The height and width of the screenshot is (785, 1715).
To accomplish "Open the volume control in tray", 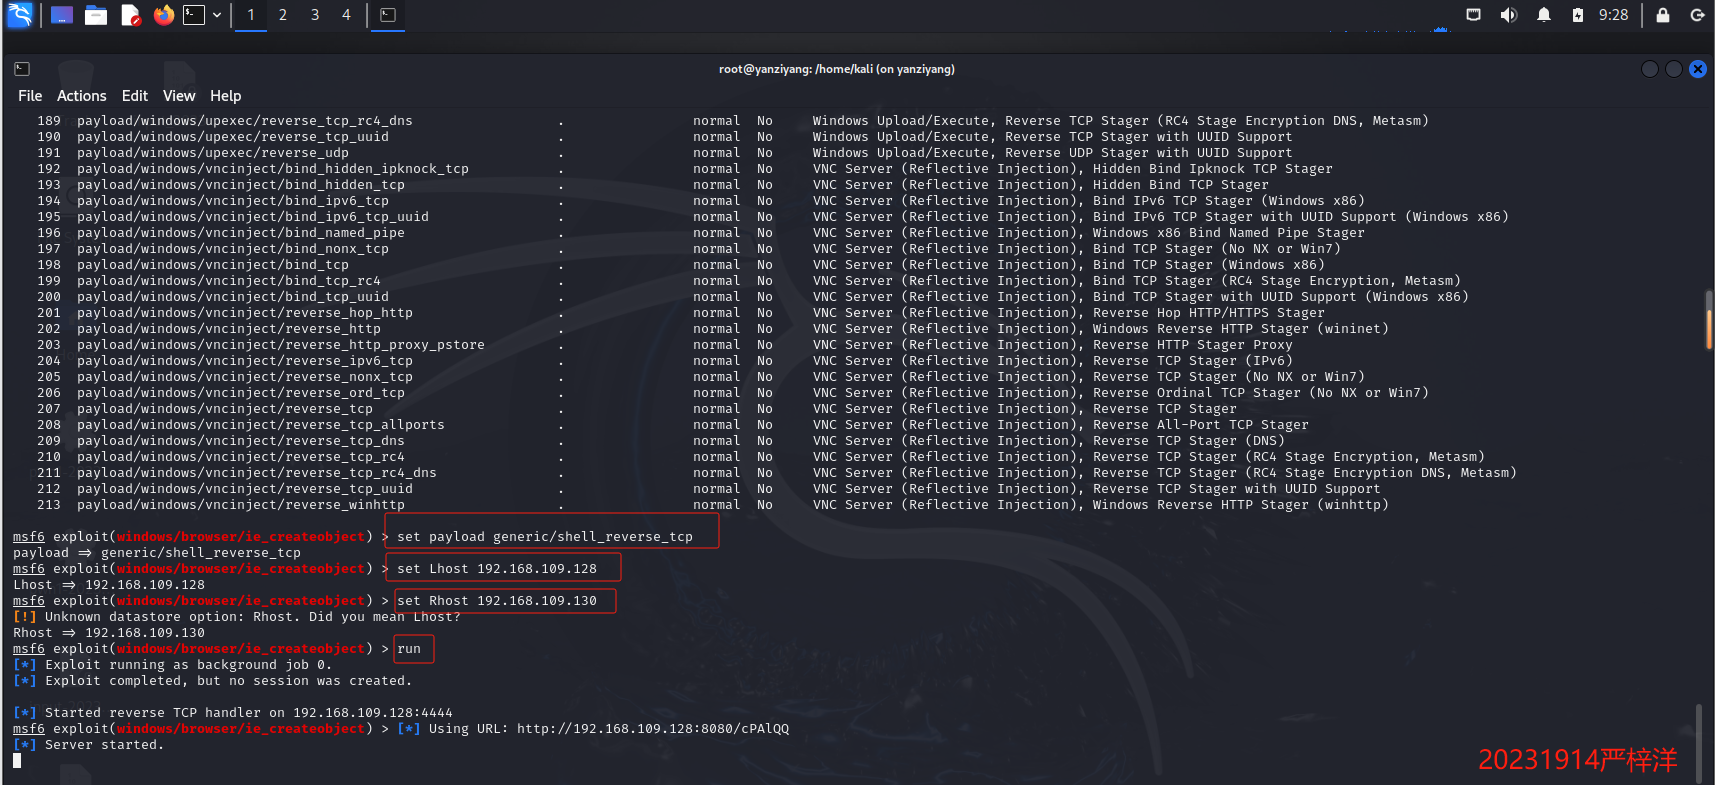I will click(x=1509, y=15).
